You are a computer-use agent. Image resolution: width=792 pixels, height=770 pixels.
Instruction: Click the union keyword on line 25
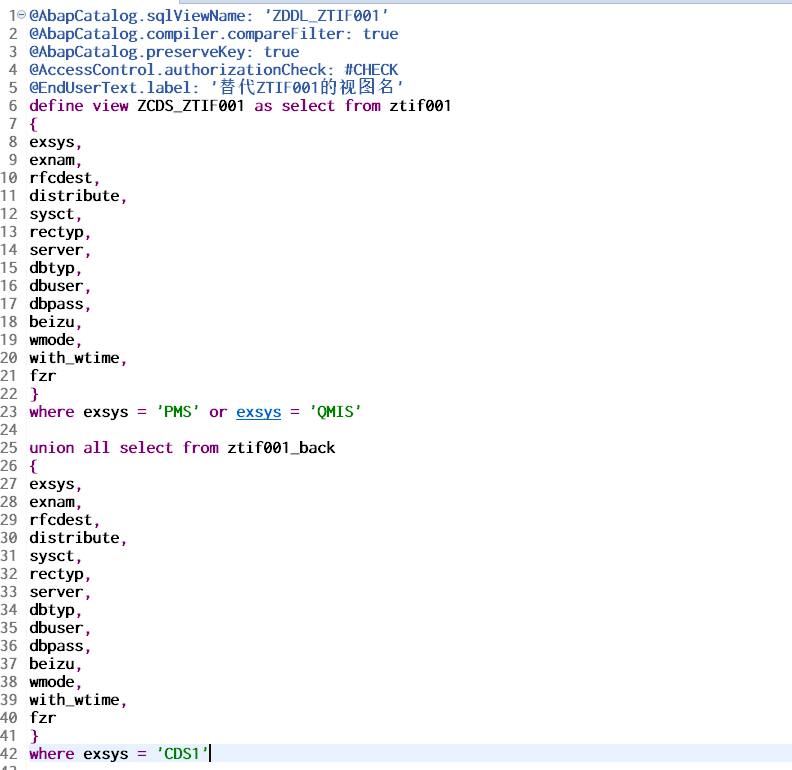52,448
